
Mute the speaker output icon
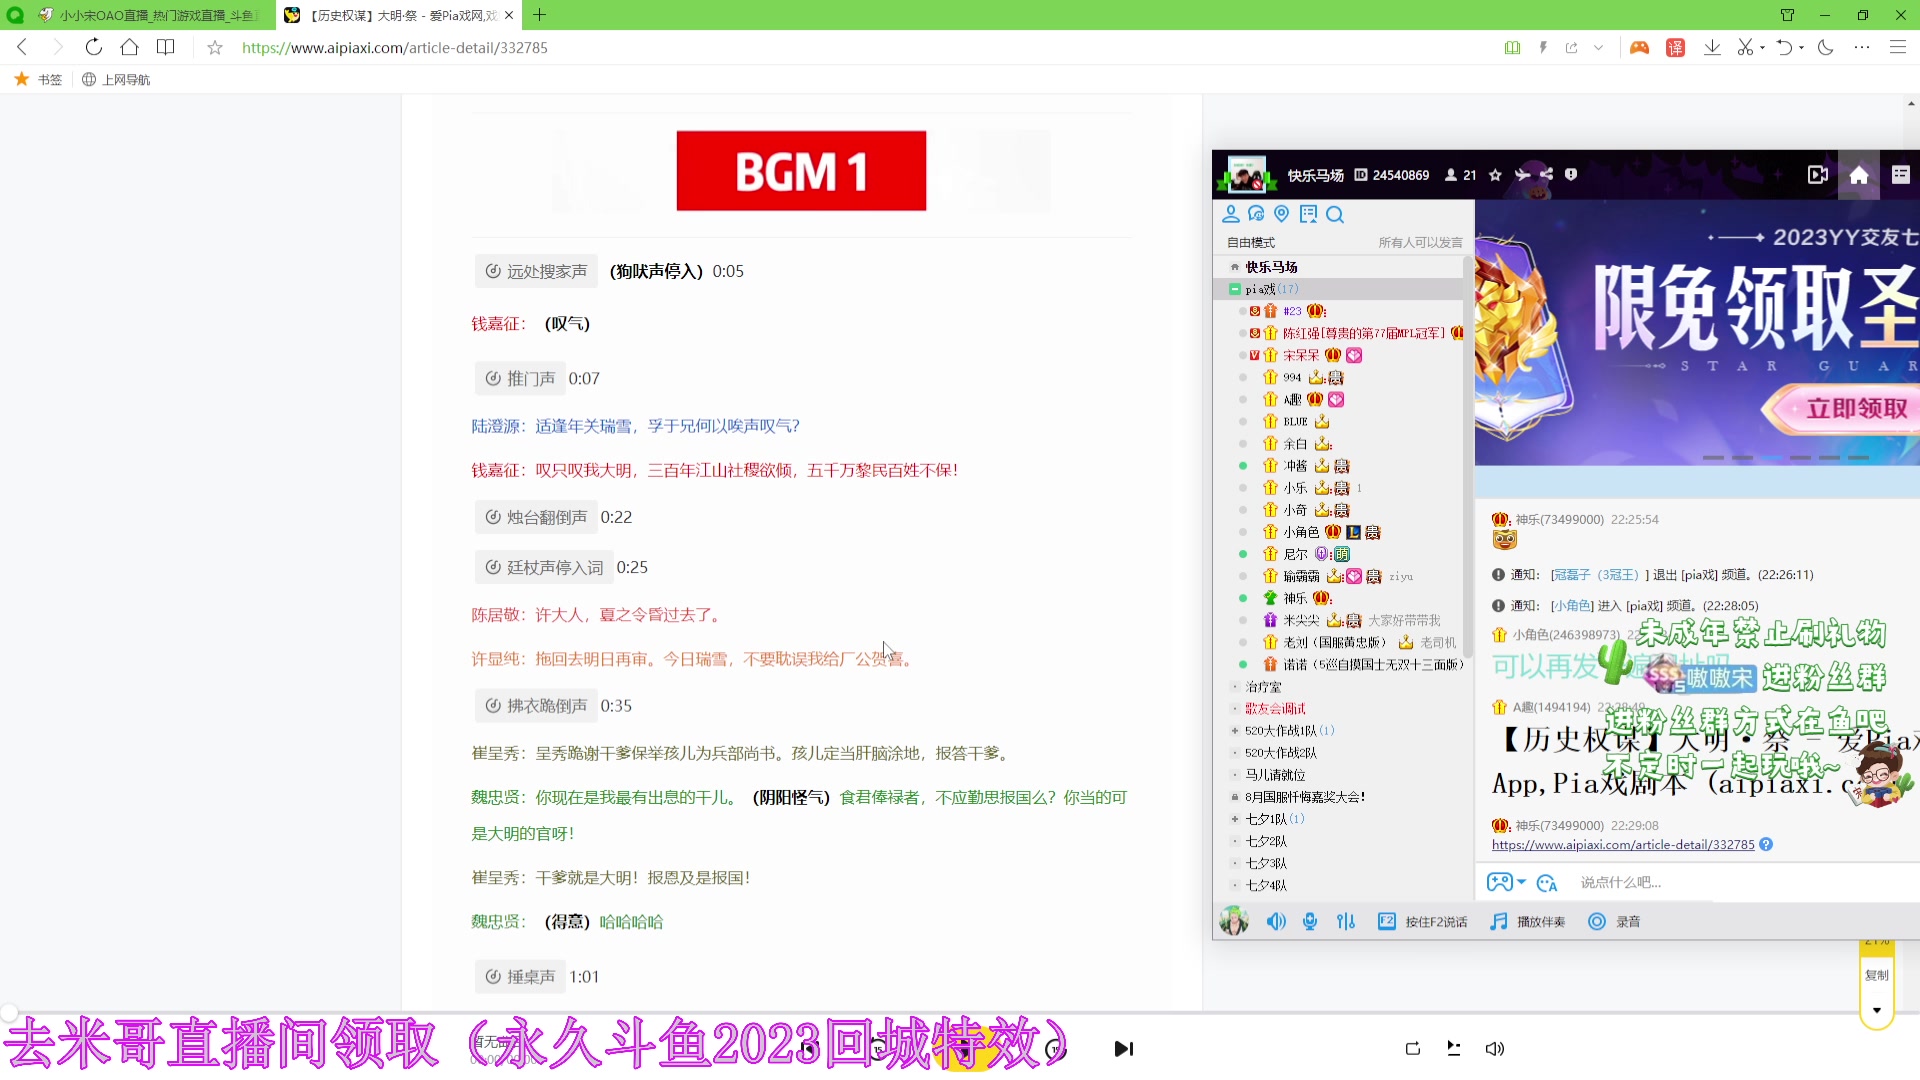coord(1276,921)
